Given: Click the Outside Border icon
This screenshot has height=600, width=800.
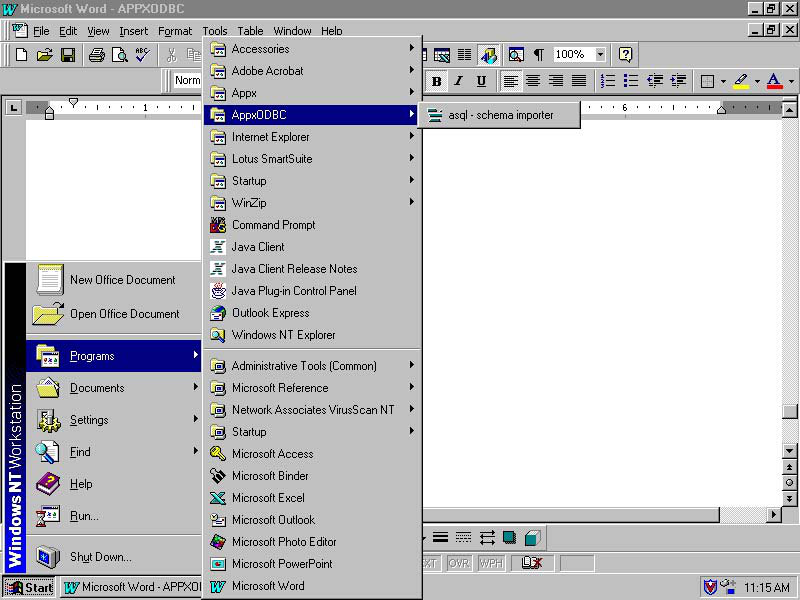Looking at the screenshot, I should (x=708, y=82).
